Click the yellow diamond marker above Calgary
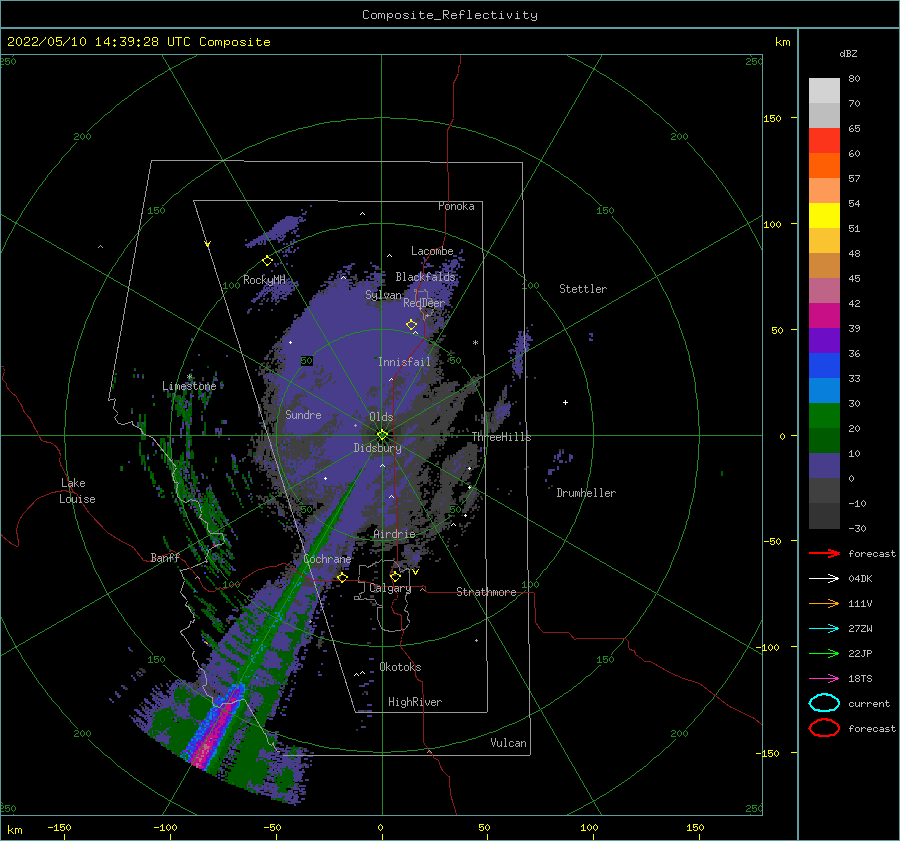The image size is (900, 841). [x=395, y=576]
